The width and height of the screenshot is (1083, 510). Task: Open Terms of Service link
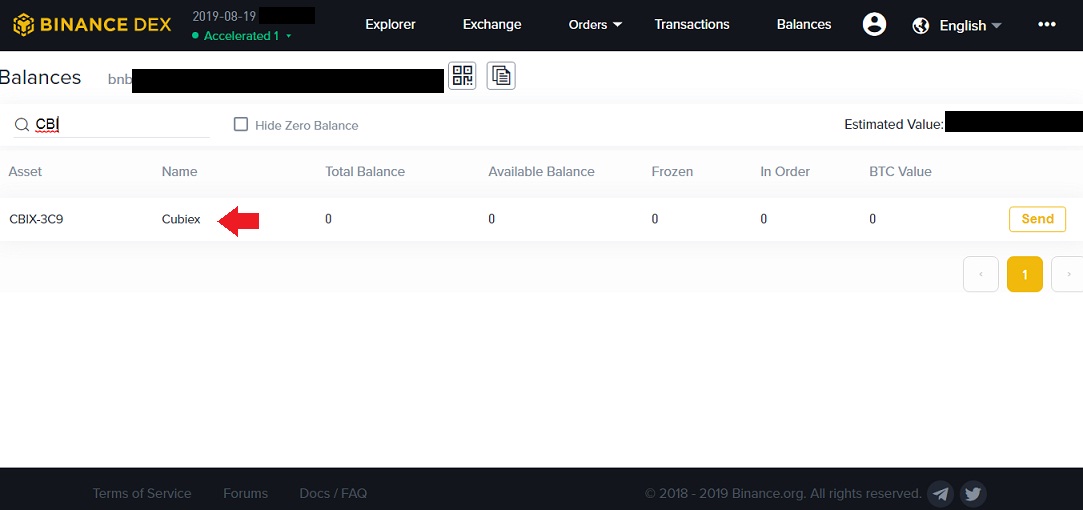142,493
